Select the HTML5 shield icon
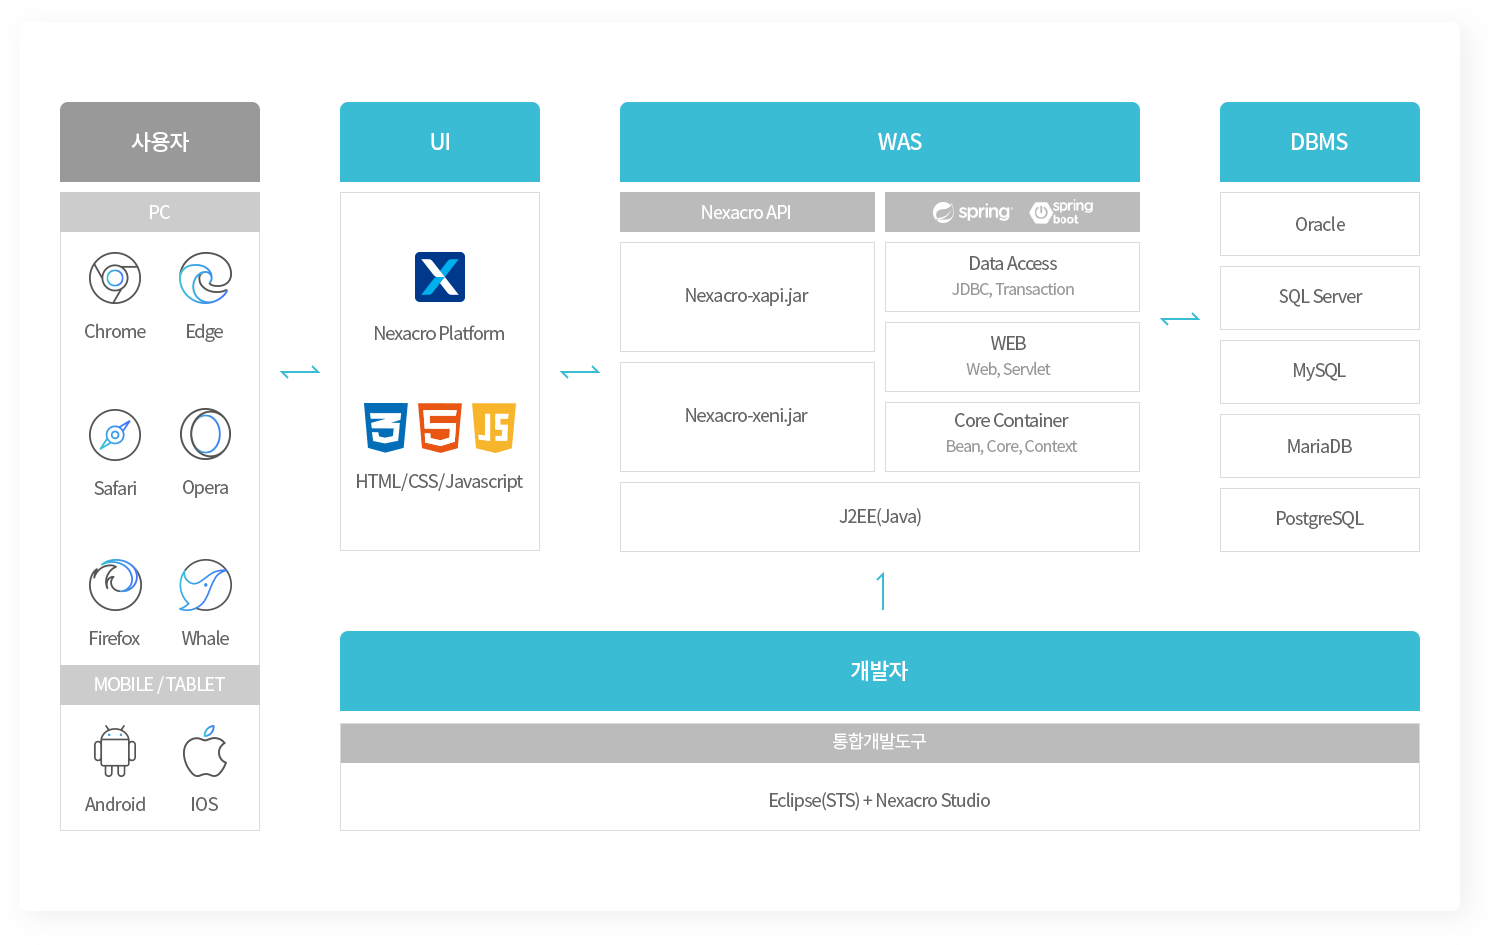The height and width of the screenshot is (945, 1496). click(440, 427)
